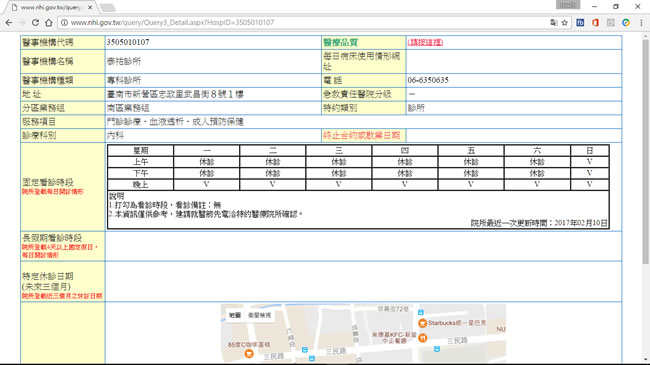650x365 pixels.
Task: Click the update time 2017年02月10日 text
Action: 581,223
